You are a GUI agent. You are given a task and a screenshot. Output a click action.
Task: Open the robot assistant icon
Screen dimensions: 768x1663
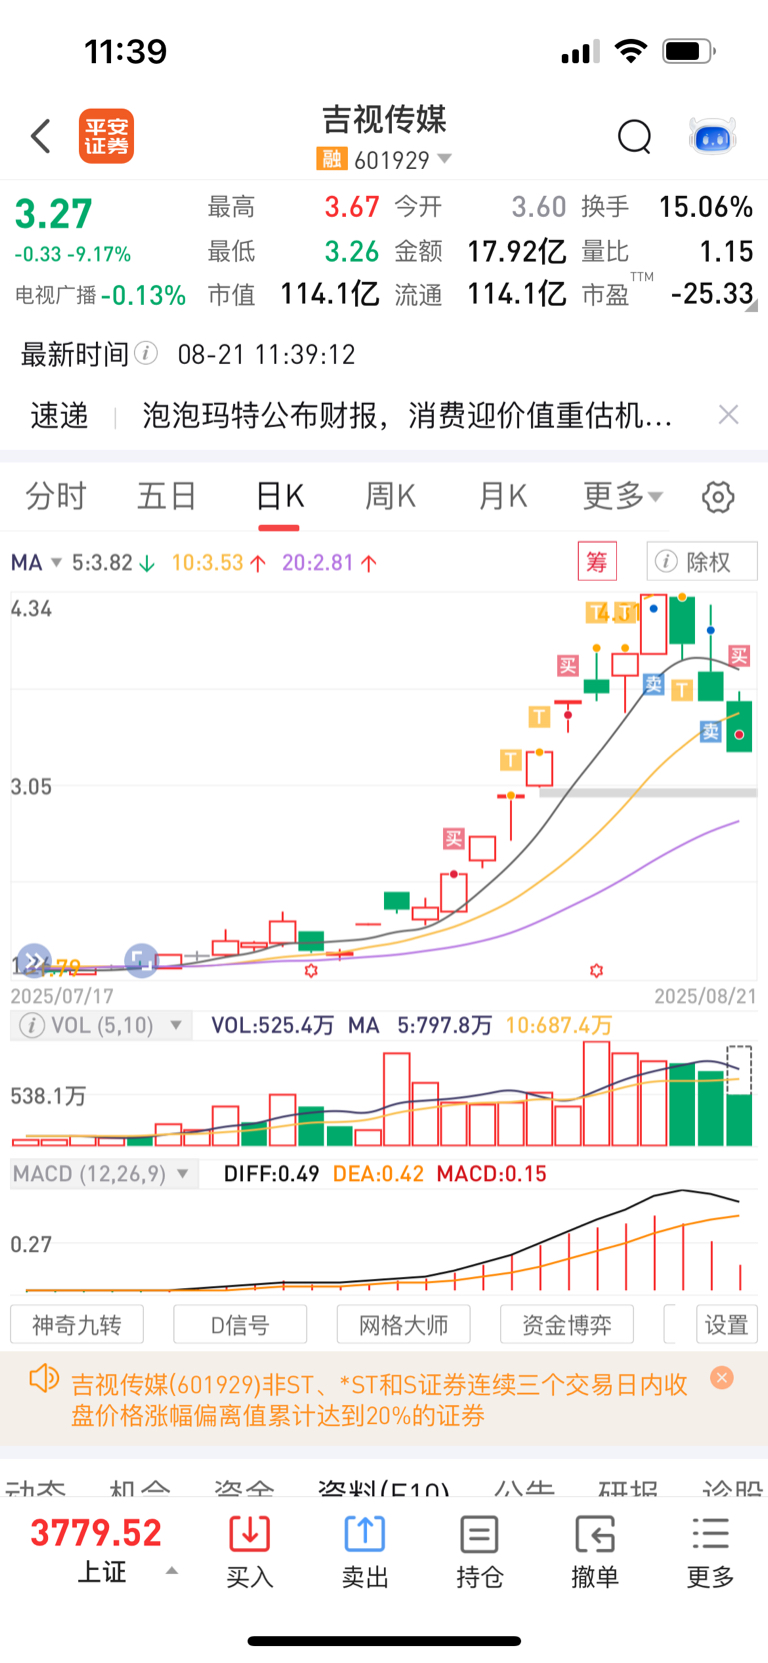713,136
